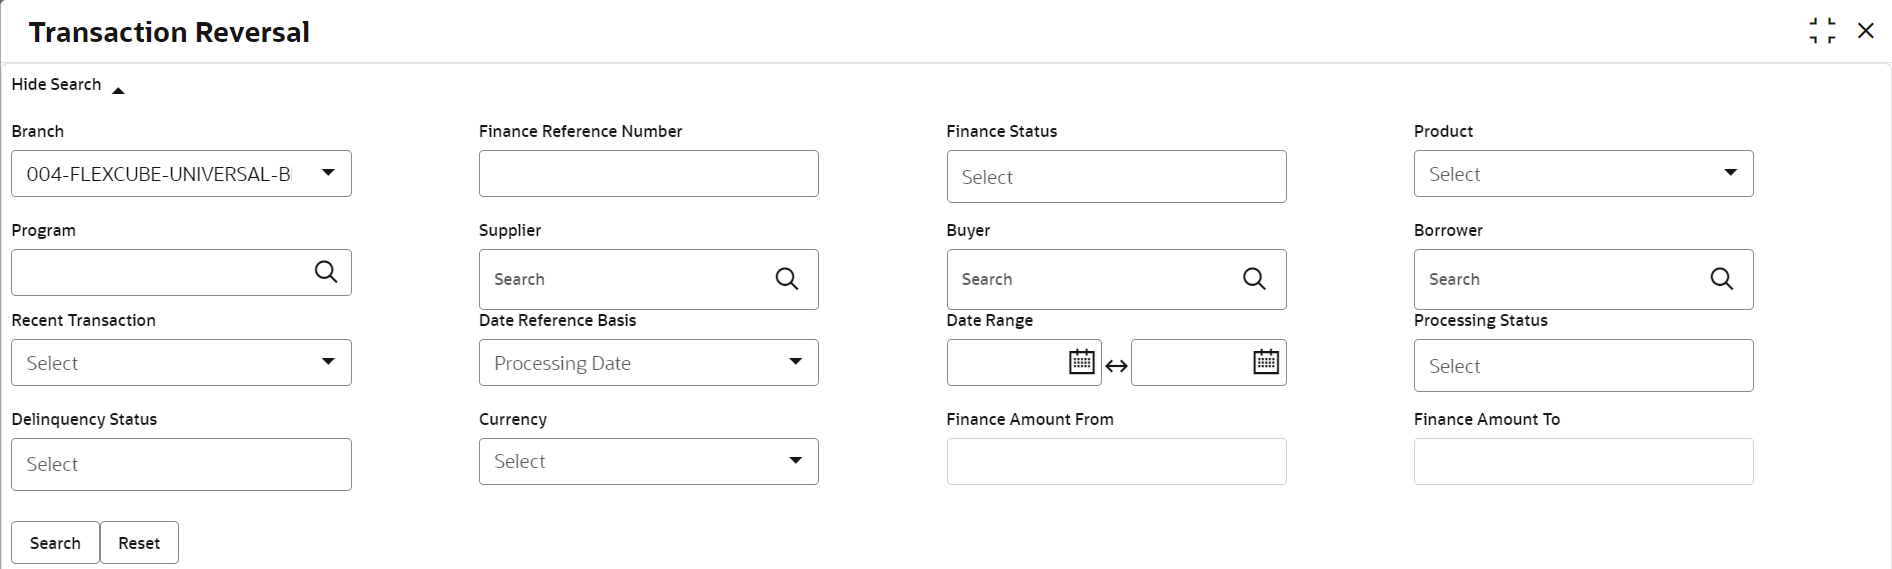
Task: Click the Delinquency Status select box
Action: pos(181,464)
